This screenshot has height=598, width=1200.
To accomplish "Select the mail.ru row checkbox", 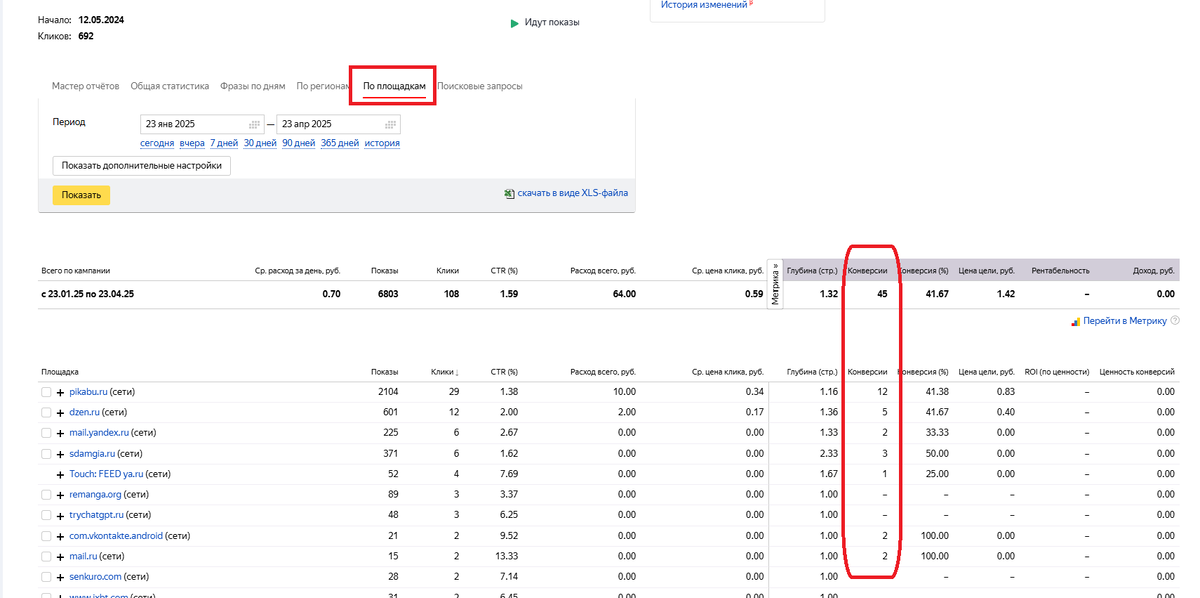I will pyautogui.click(x=46, y=556).
